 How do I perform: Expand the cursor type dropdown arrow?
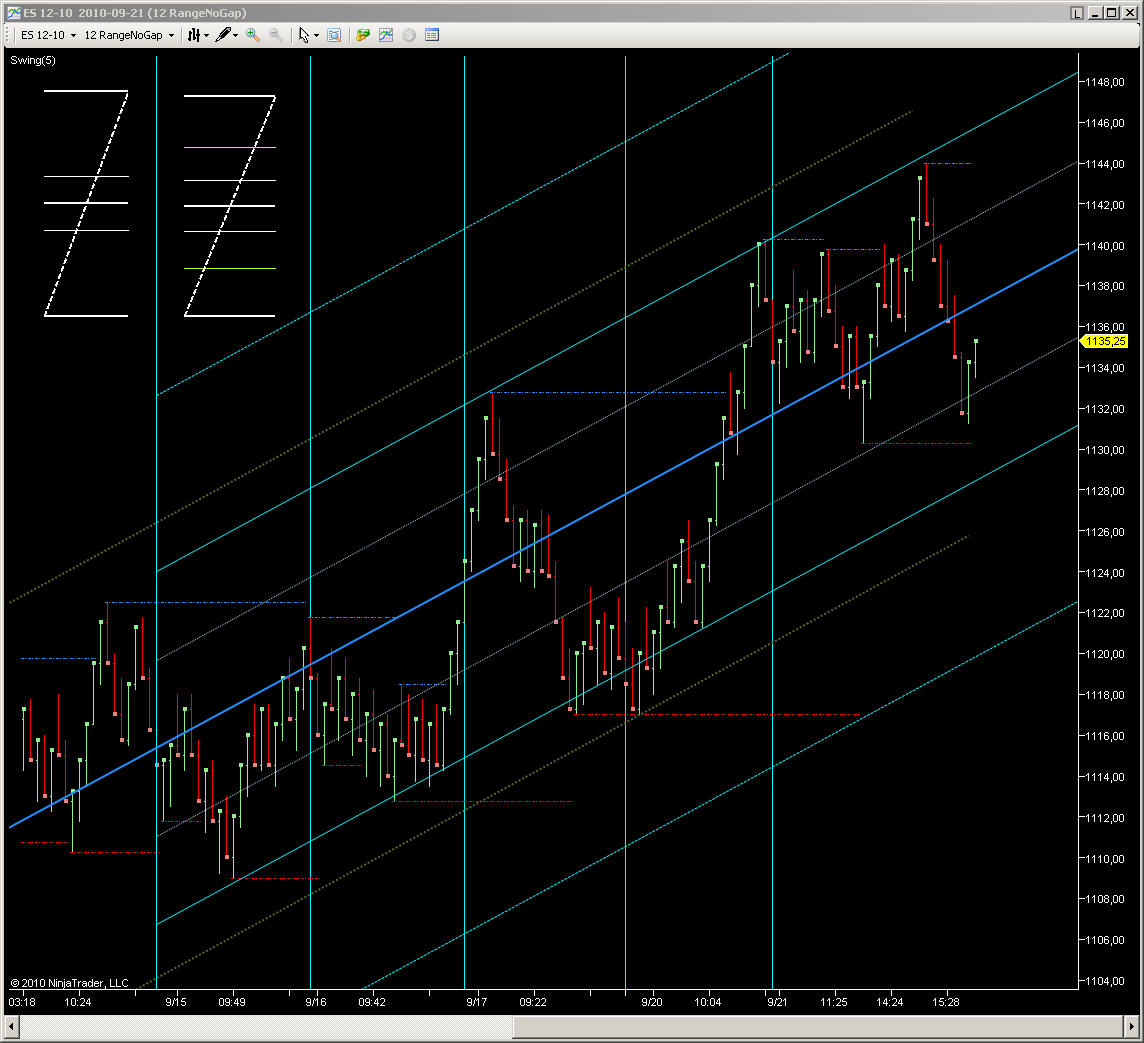(317, 35)
